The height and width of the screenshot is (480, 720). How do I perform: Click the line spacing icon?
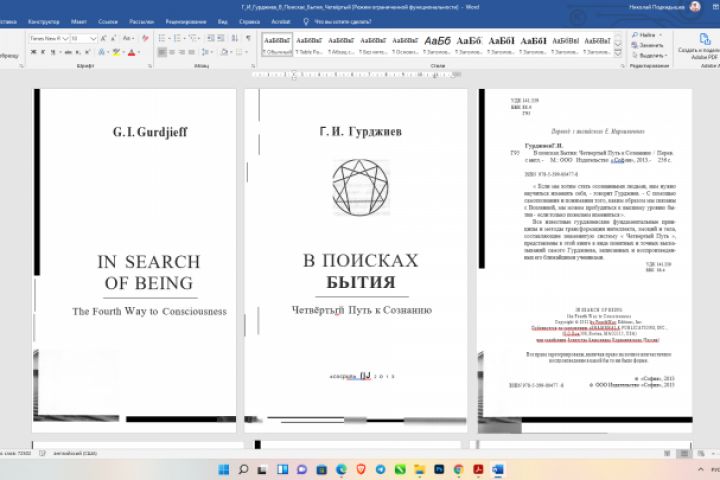click(205, 52)
